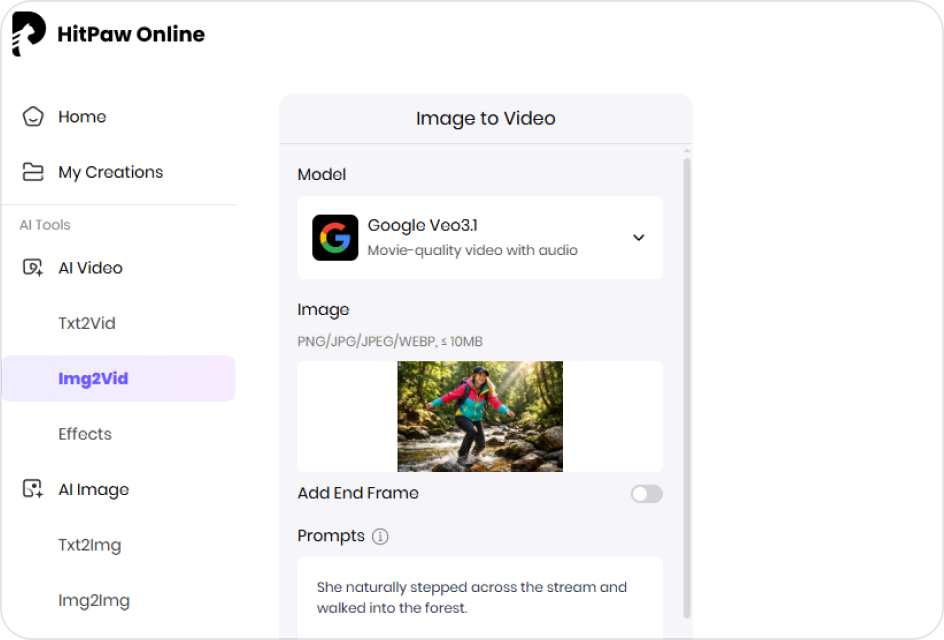
Task: Open the Model selection dropdown
Action: coord(480,237)
